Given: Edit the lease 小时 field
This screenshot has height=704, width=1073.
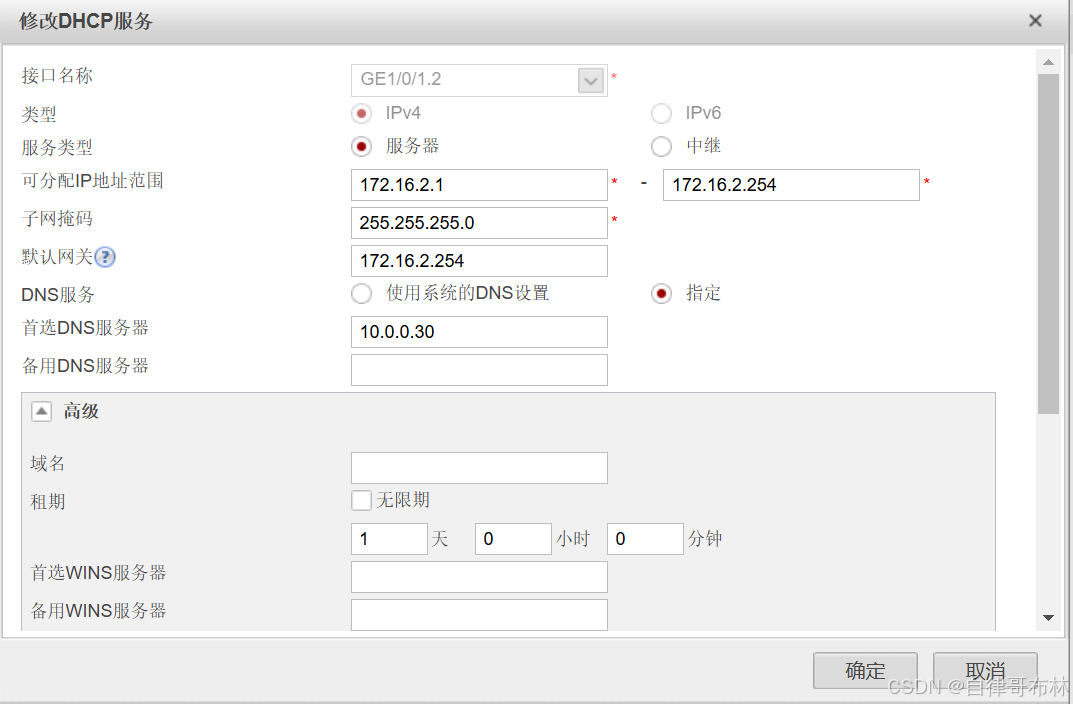Looking at the screenshot, I should pos(513,539).
